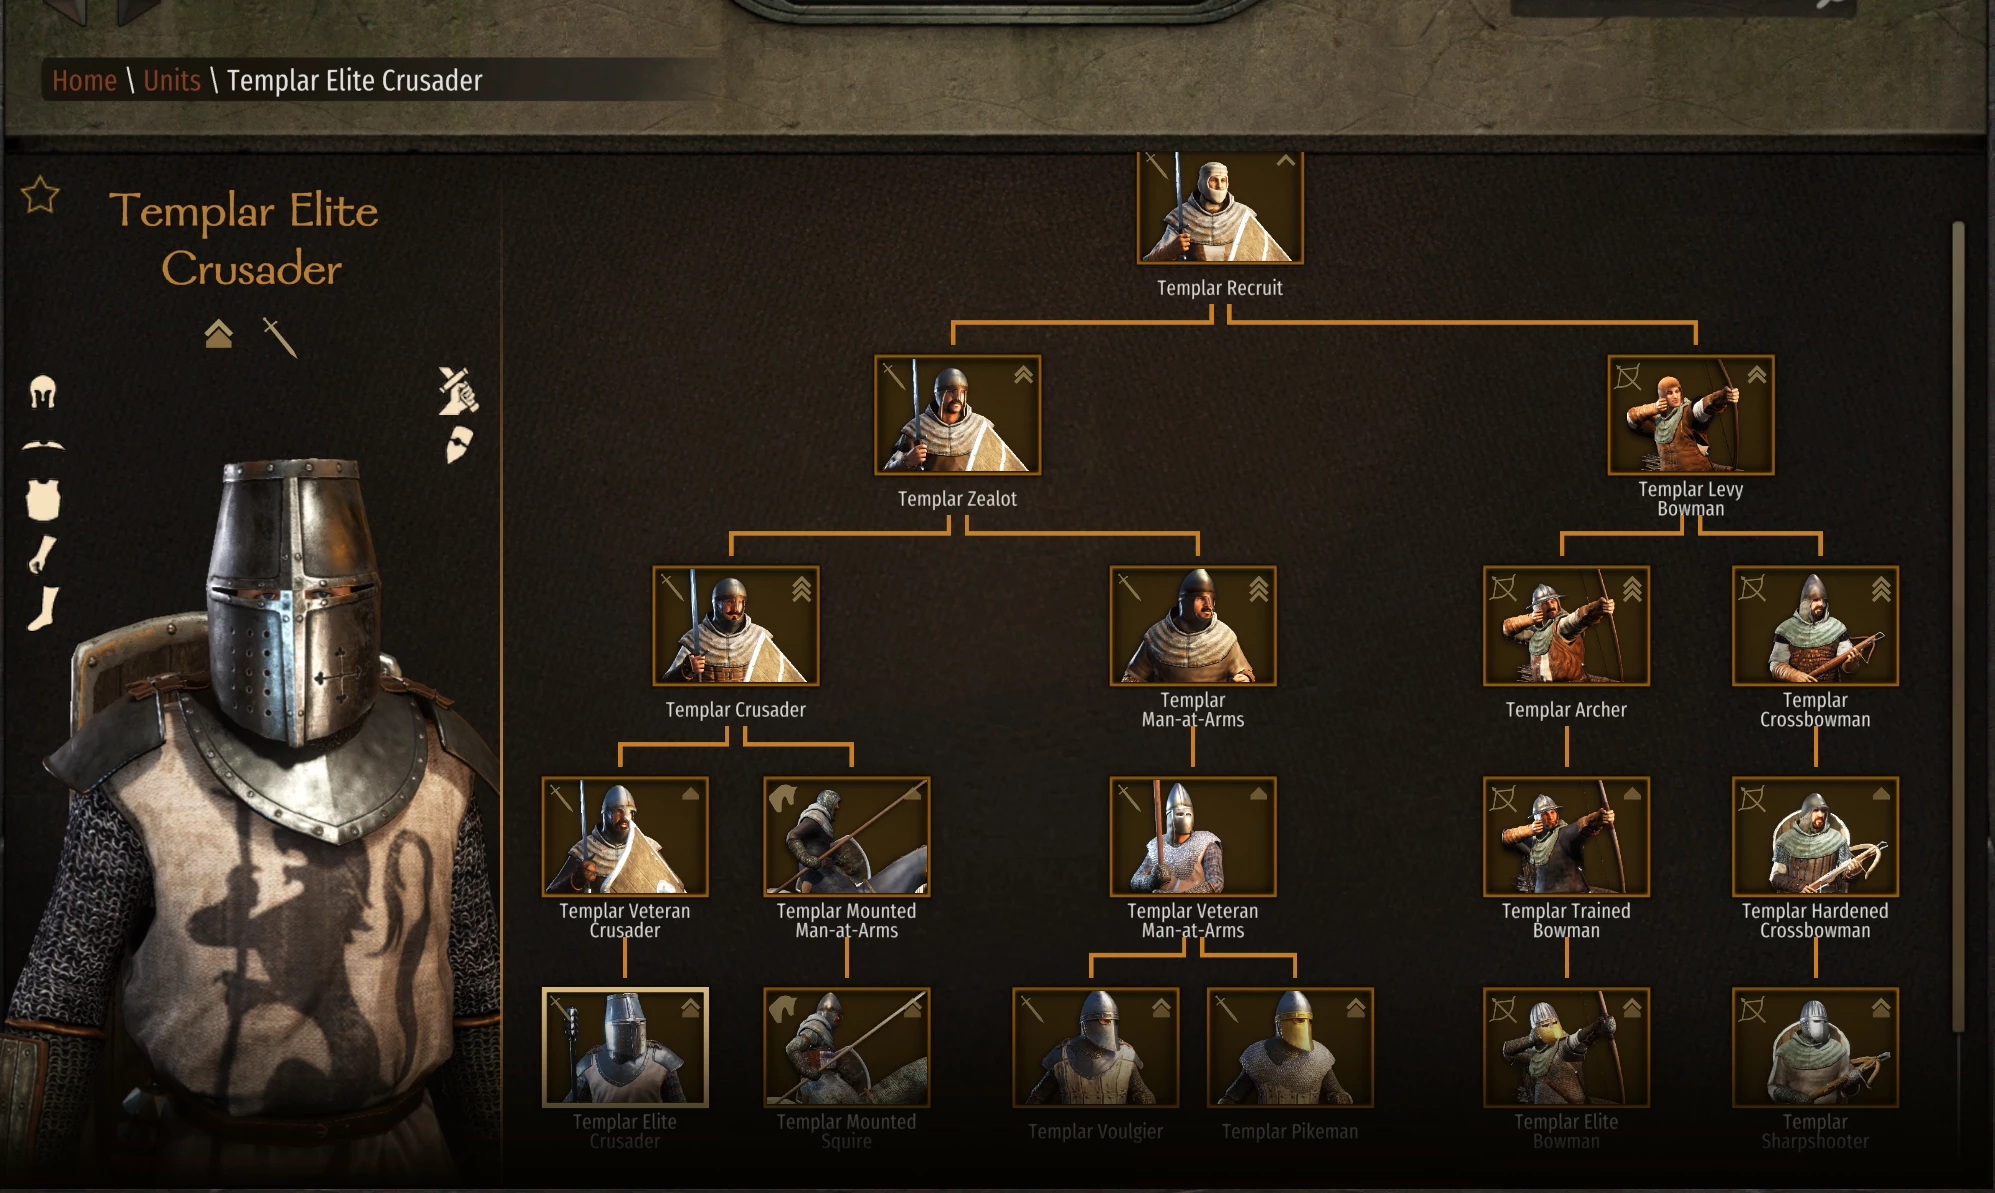Image resolution: width=1995 pixels, height=1193 pixels.
Task: Click the infantry sword type icon
Action: tap(280, 337)
